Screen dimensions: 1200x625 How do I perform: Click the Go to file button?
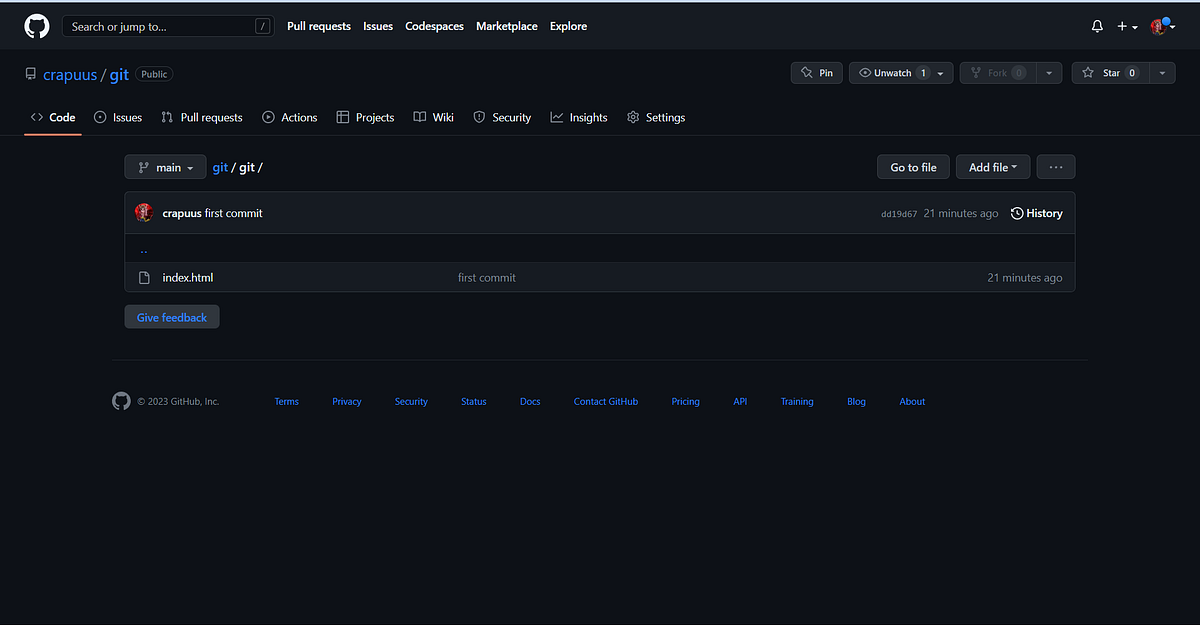(x=912, y=167)
